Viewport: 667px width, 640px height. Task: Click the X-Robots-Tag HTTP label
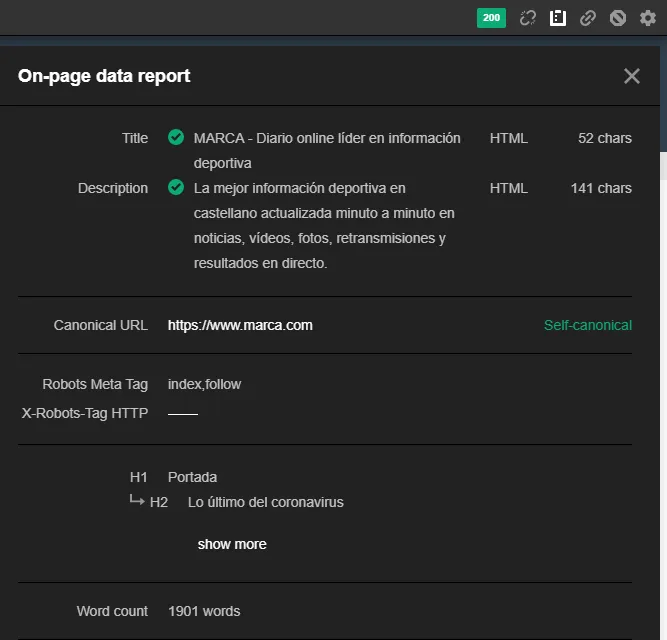[x=85, y=413]
